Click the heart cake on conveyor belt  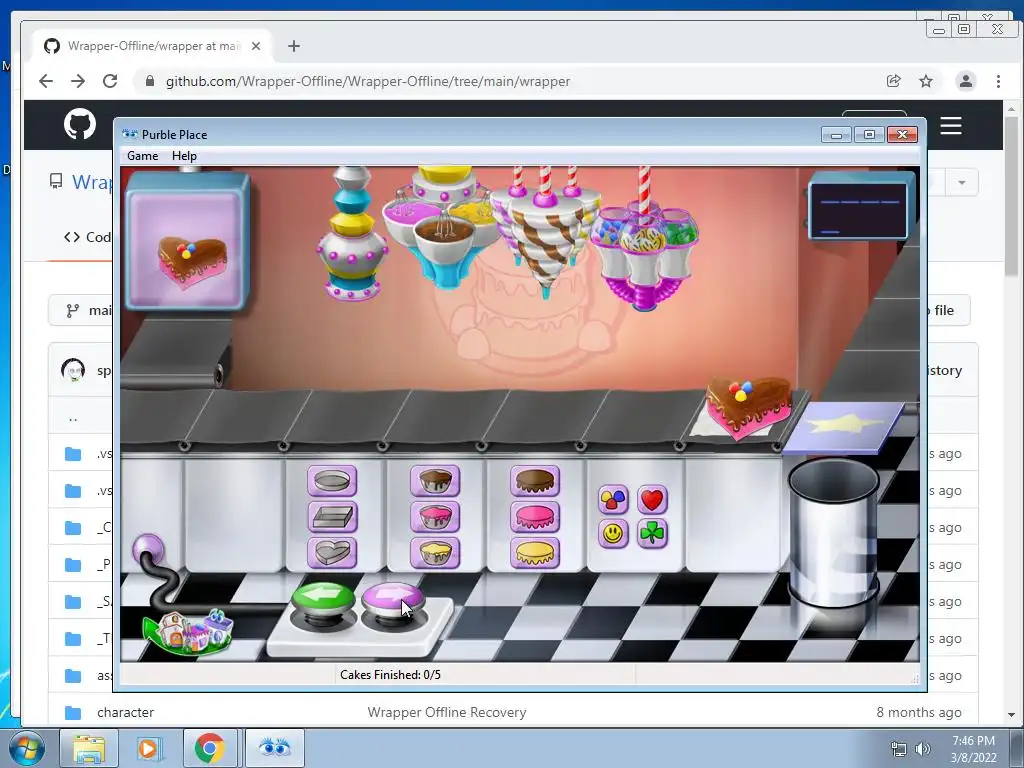pos(748,405)
